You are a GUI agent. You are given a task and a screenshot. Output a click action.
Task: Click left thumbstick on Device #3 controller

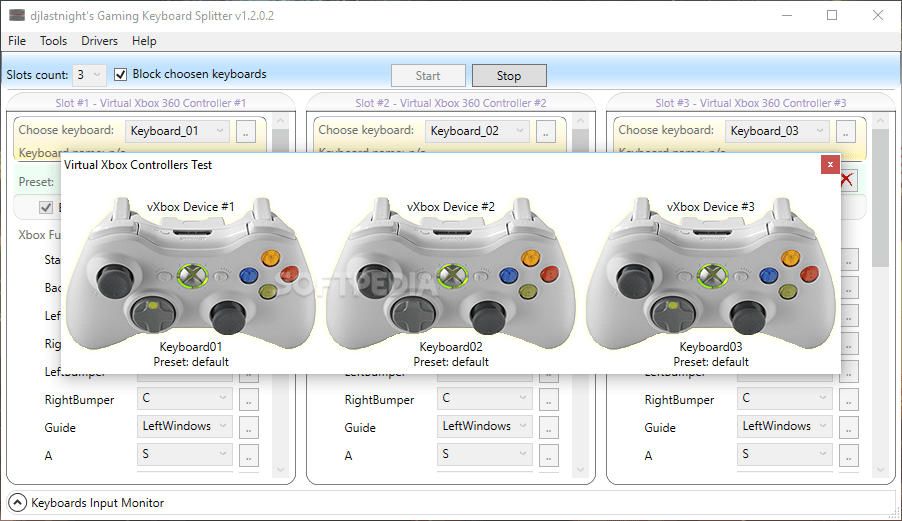pos(635,280)
